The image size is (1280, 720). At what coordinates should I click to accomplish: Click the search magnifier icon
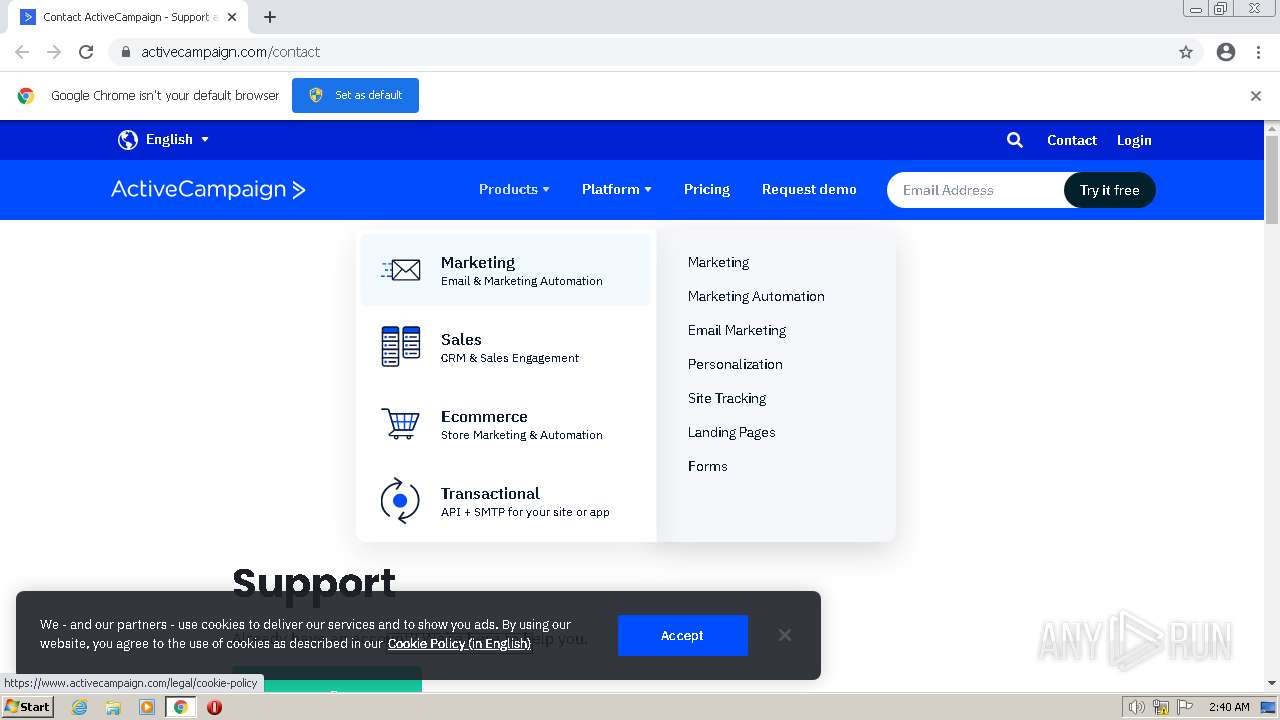pyautogui.click(x=1015, y=140)
